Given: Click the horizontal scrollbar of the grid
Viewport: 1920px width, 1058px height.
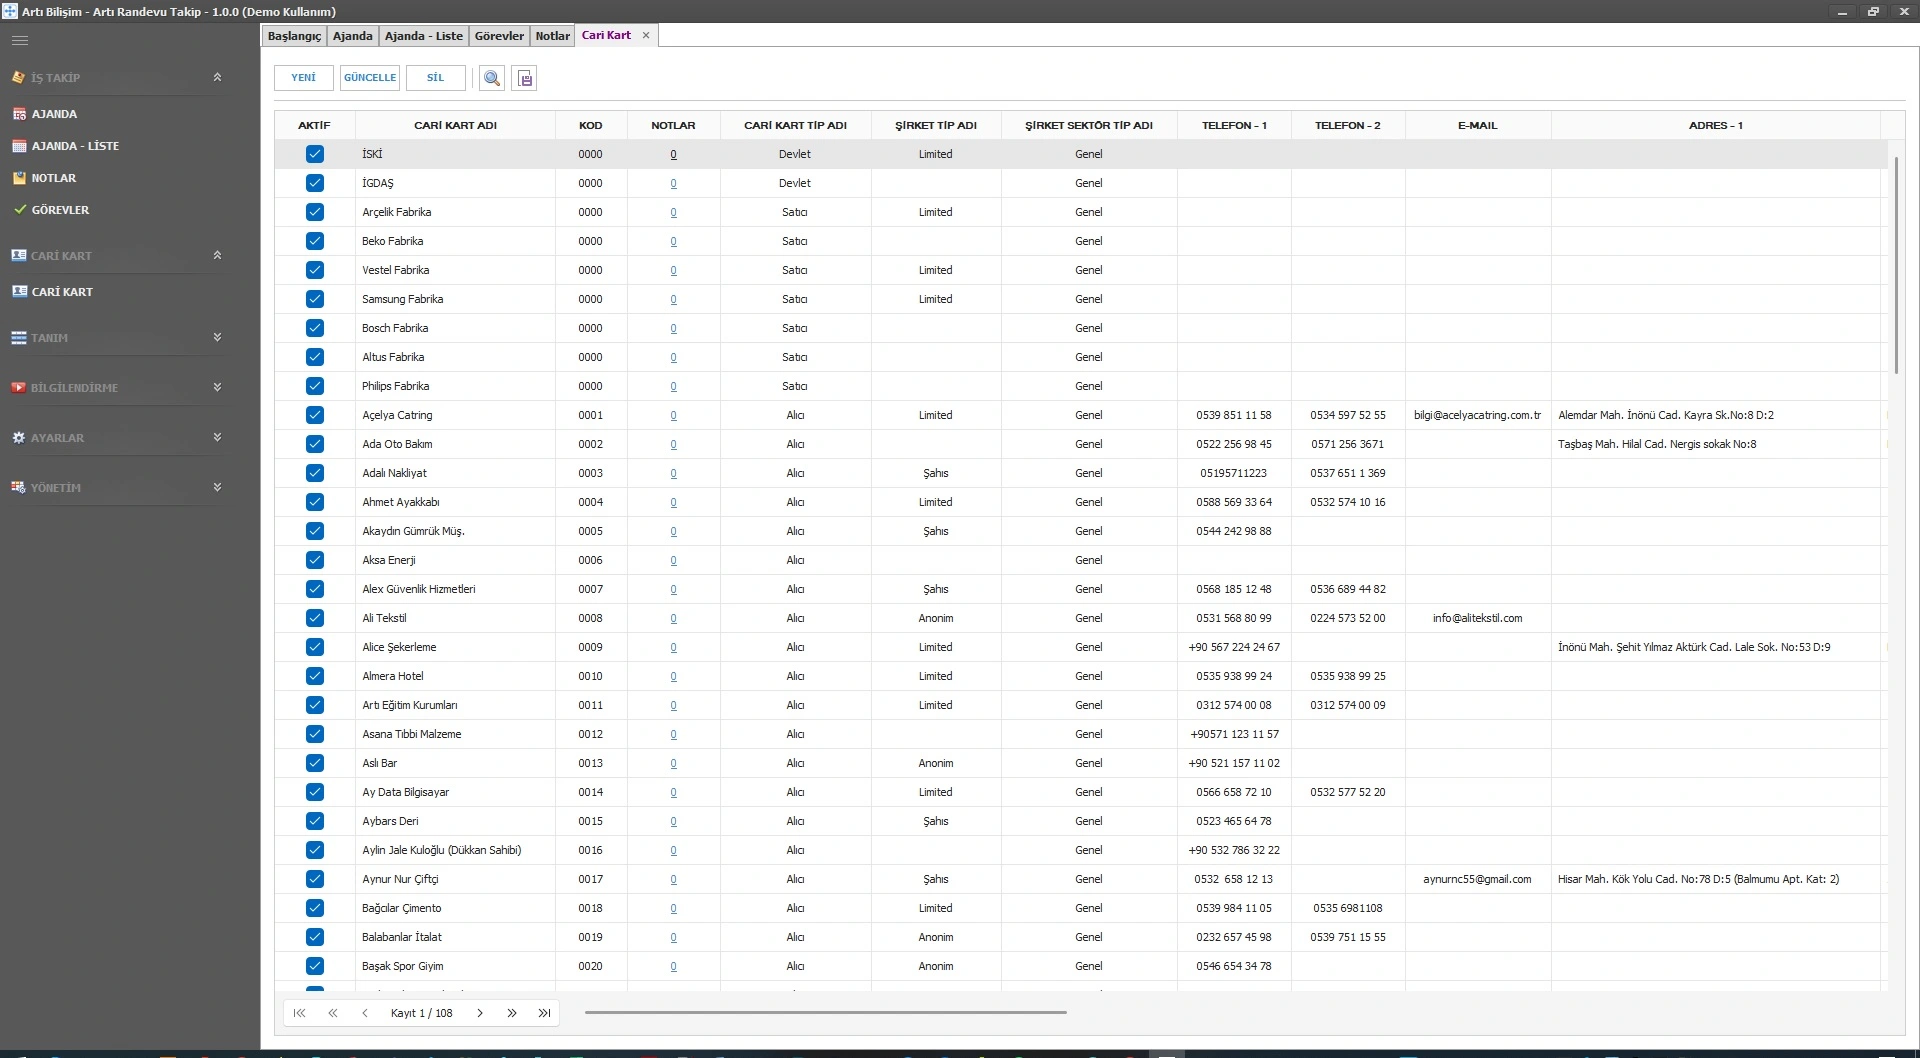Looking at the screenshot, I should point(825,1012).
